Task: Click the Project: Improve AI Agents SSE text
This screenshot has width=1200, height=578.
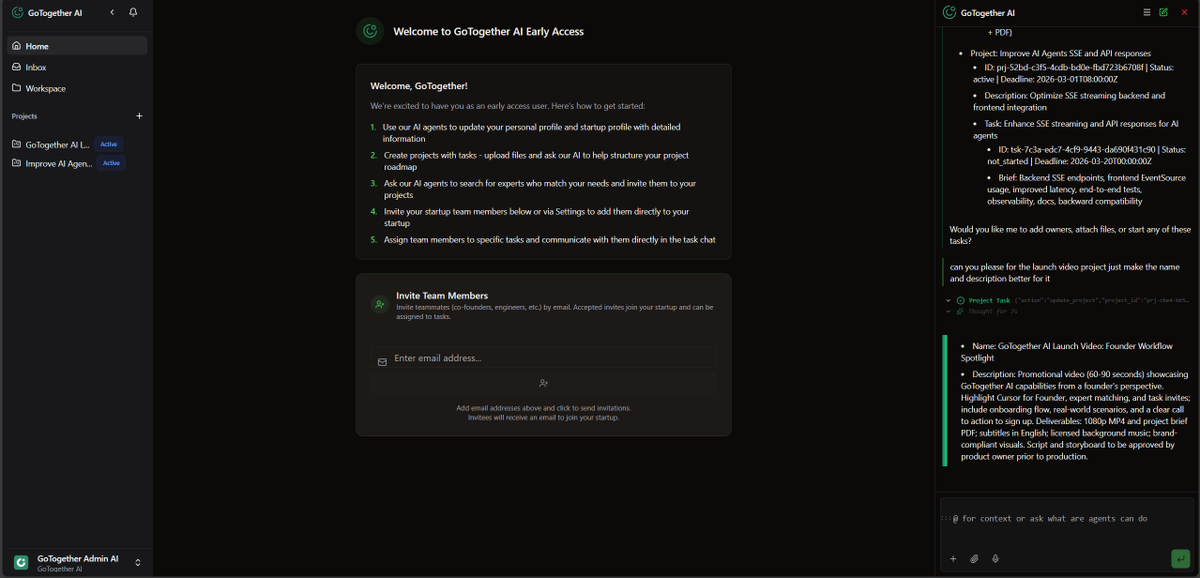Action: pos(1060,53)
